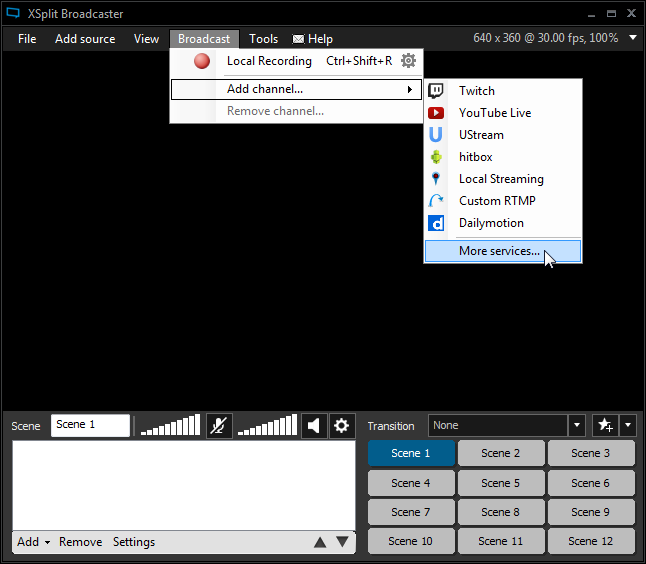Toggle the microphone mute button

coord(219,425)
